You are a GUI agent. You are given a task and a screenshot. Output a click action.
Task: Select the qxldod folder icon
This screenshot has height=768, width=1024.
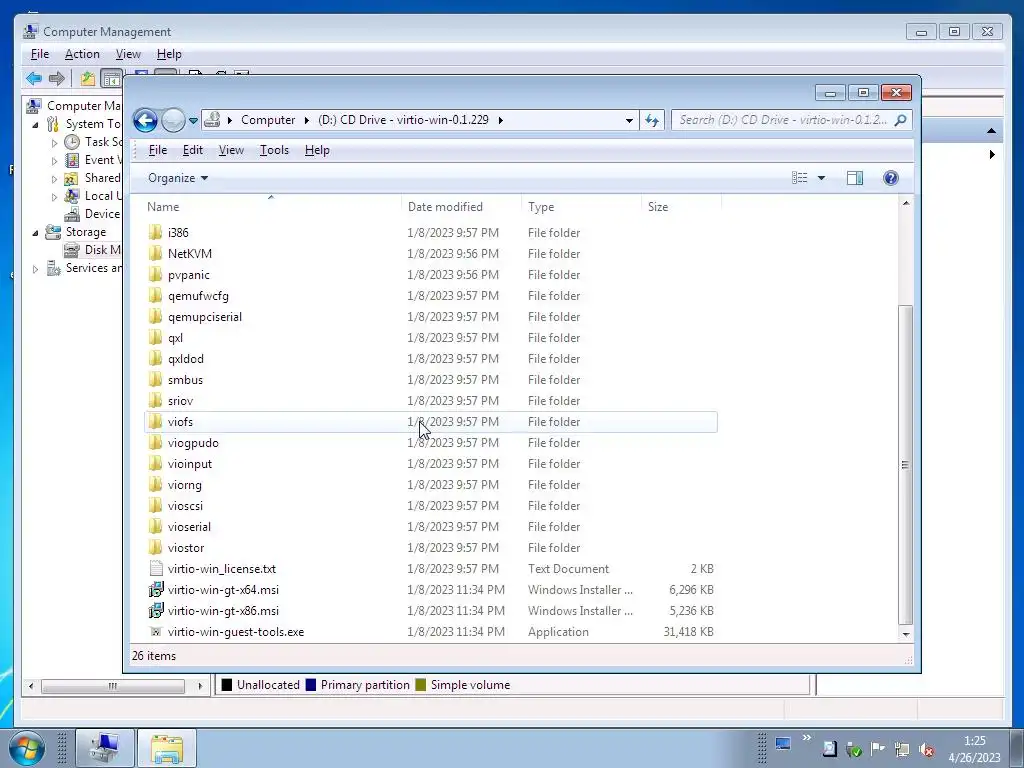click(155, 359)
